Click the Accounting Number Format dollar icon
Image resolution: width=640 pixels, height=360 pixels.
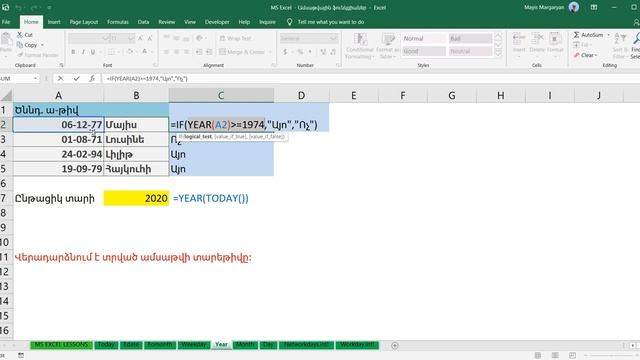[285, 52]
